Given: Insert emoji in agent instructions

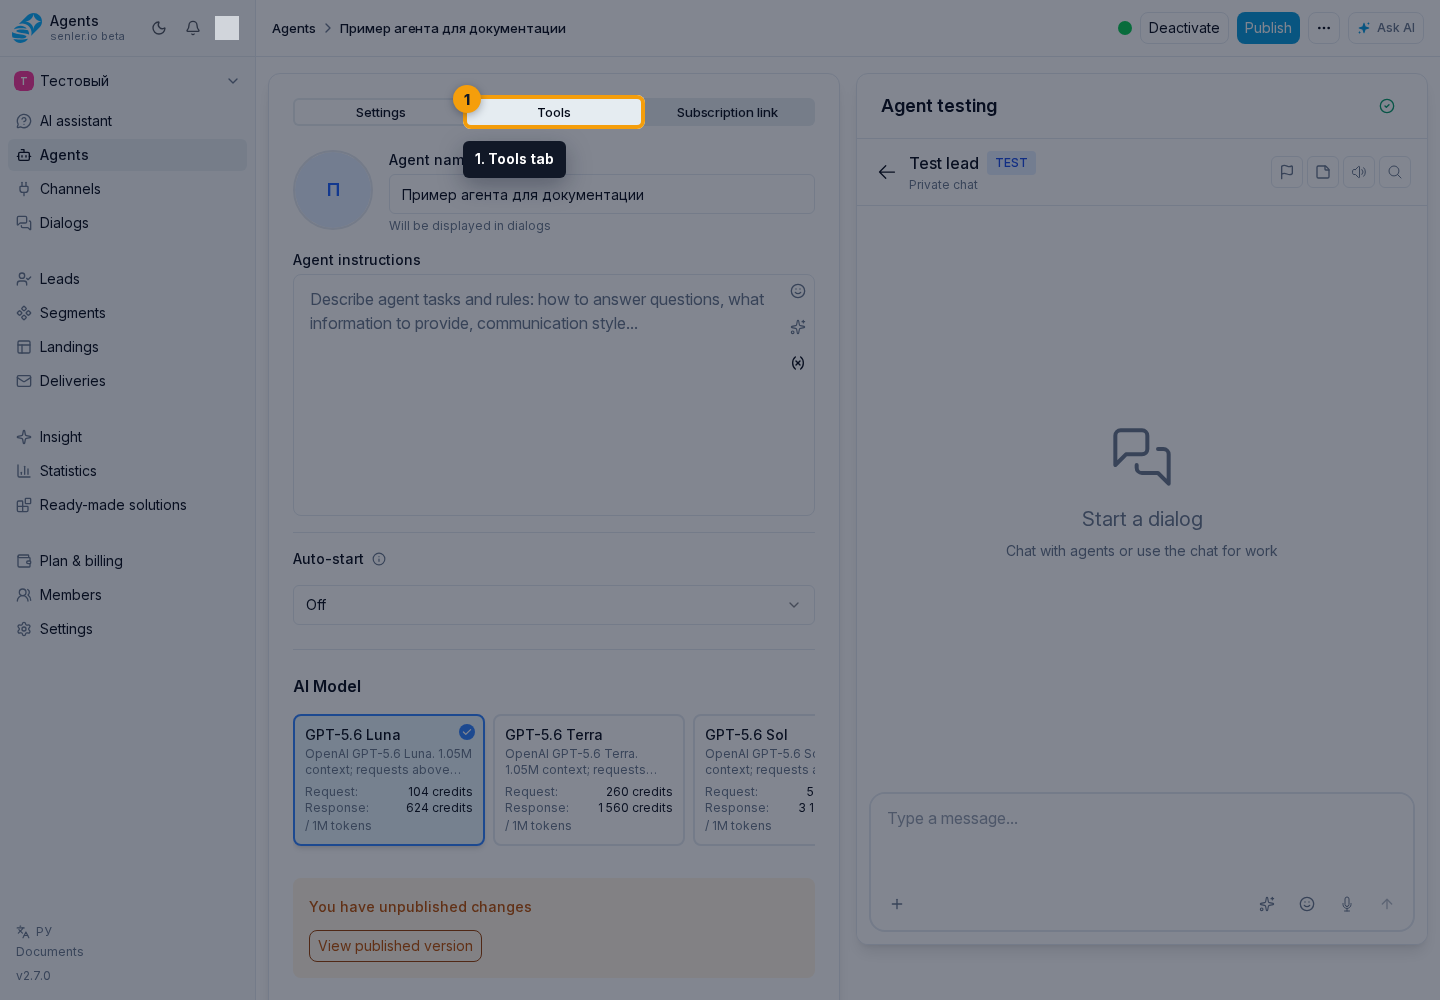Looking at the screenshot, I should [798, 291].
